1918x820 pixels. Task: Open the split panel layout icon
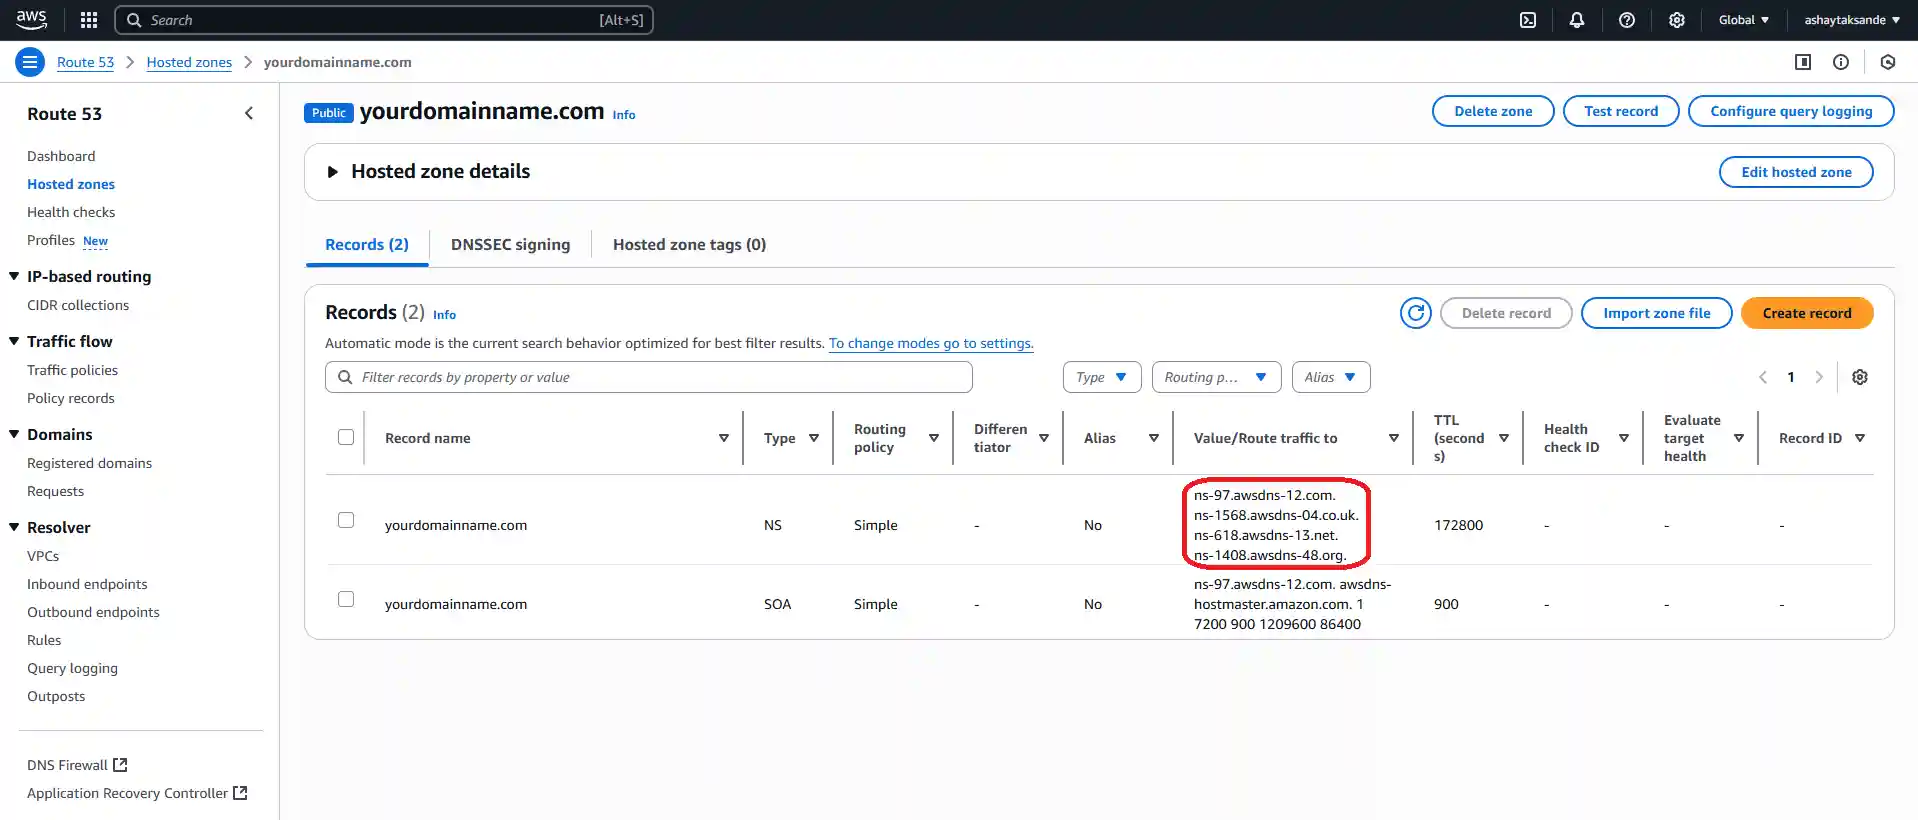click(x=1803, y=62)
